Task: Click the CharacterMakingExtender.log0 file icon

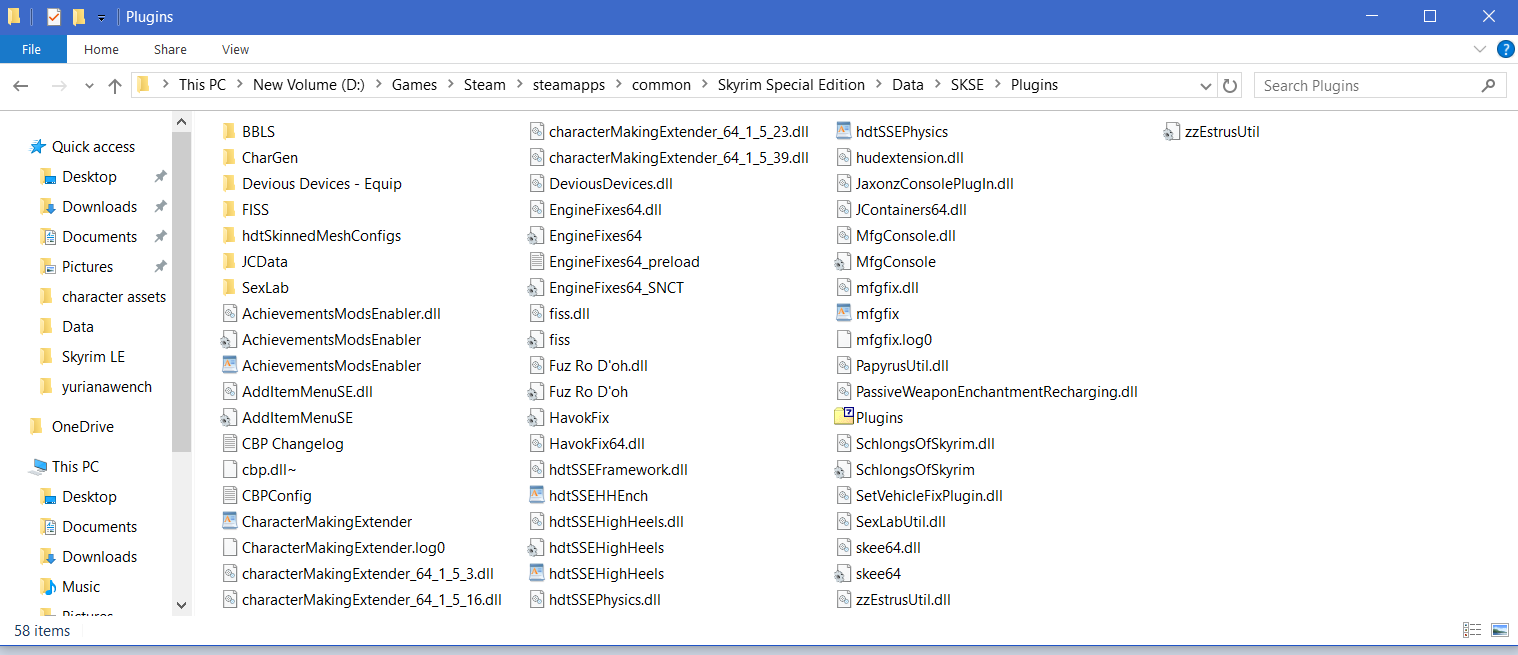Action: pyautogui.click(x=229, y=548)
